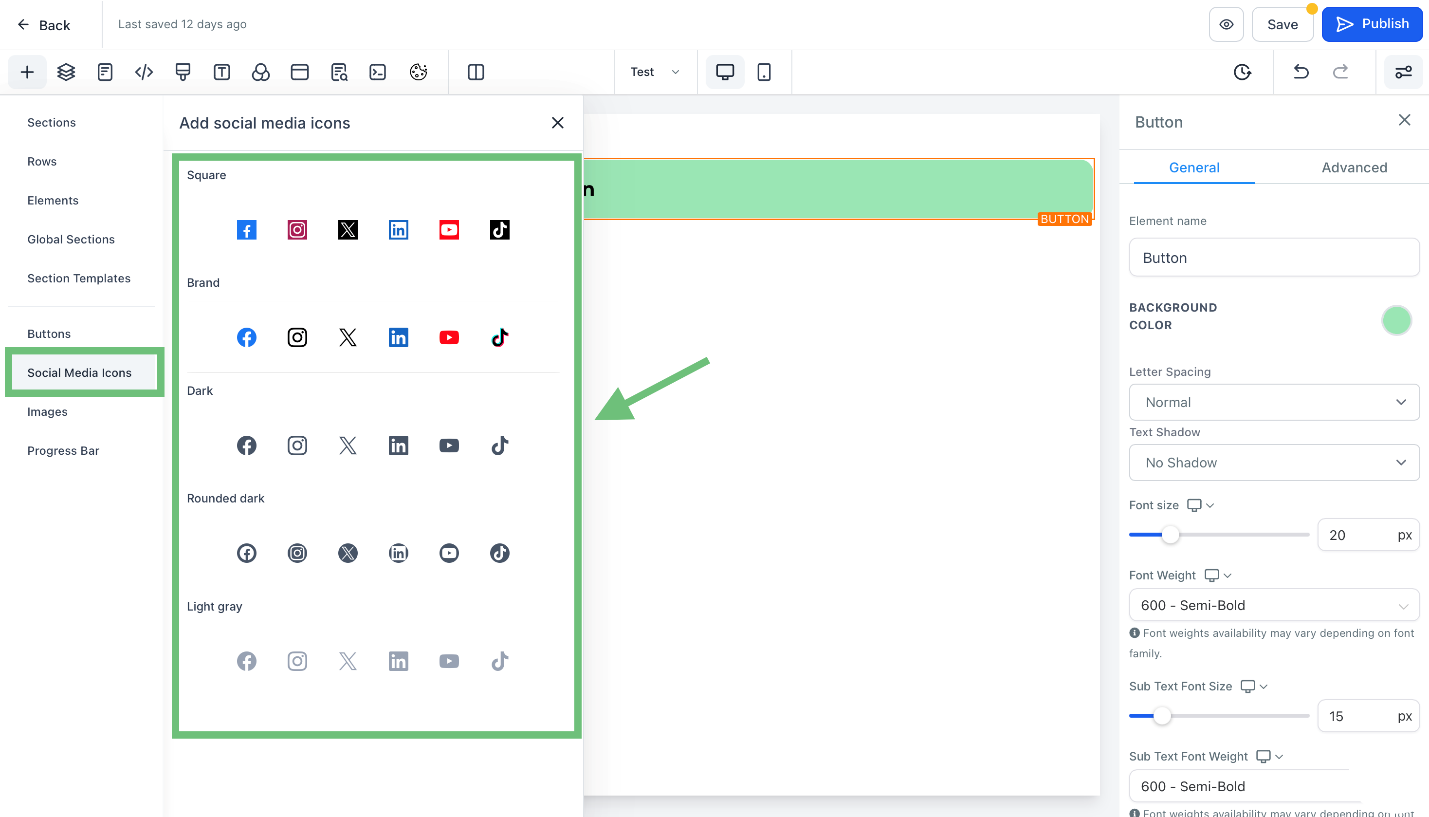Open Progress Bar menu item
Screen dimensions: 1429x817
coord(63,451)
